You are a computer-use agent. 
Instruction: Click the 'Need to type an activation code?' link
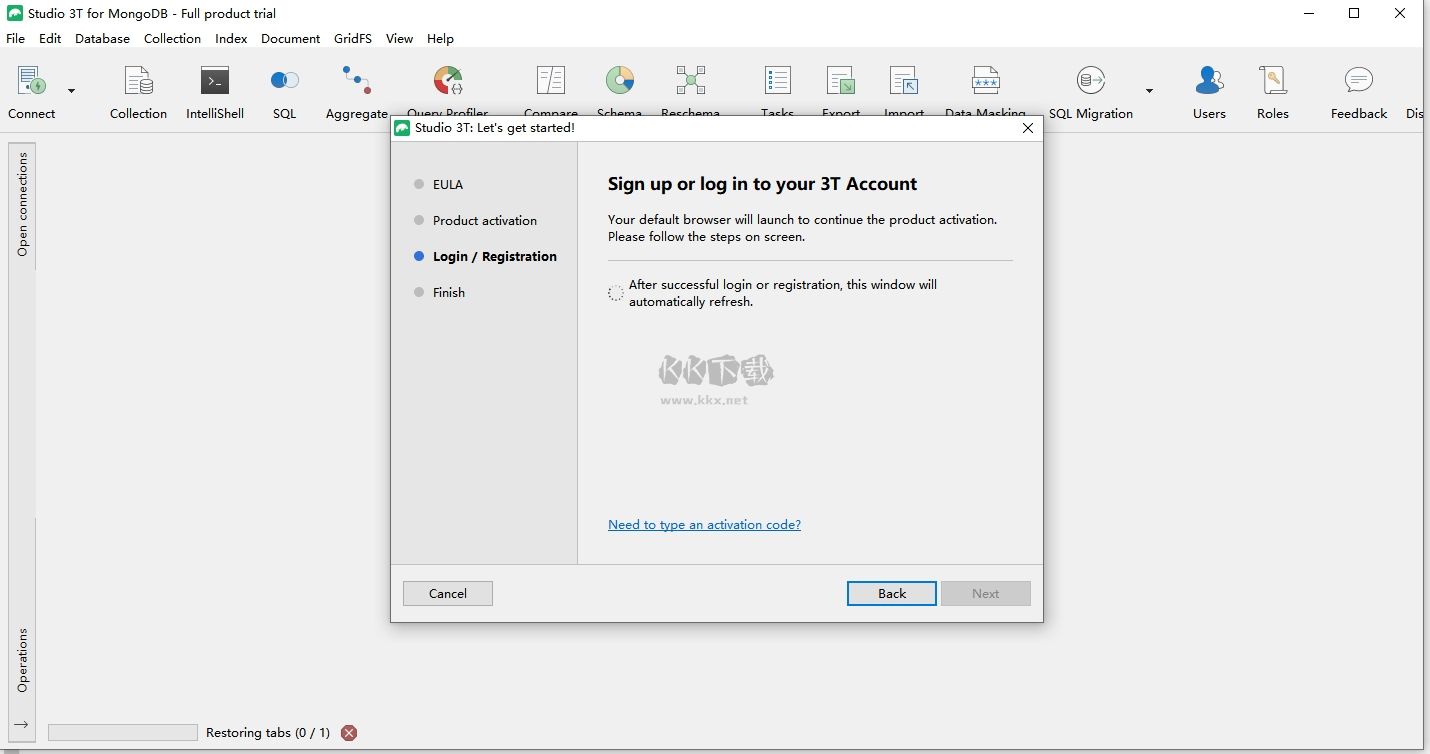tap(704, 525)
